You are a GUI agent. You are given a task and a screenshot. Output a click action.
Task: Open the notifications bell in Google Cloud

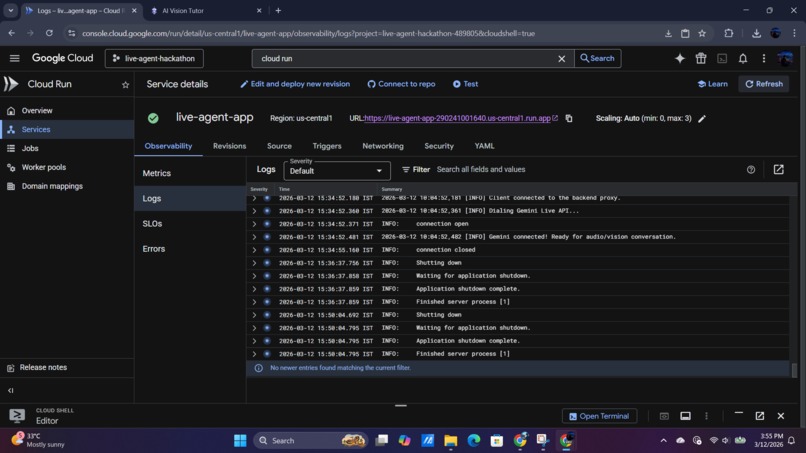coord(743,59)
